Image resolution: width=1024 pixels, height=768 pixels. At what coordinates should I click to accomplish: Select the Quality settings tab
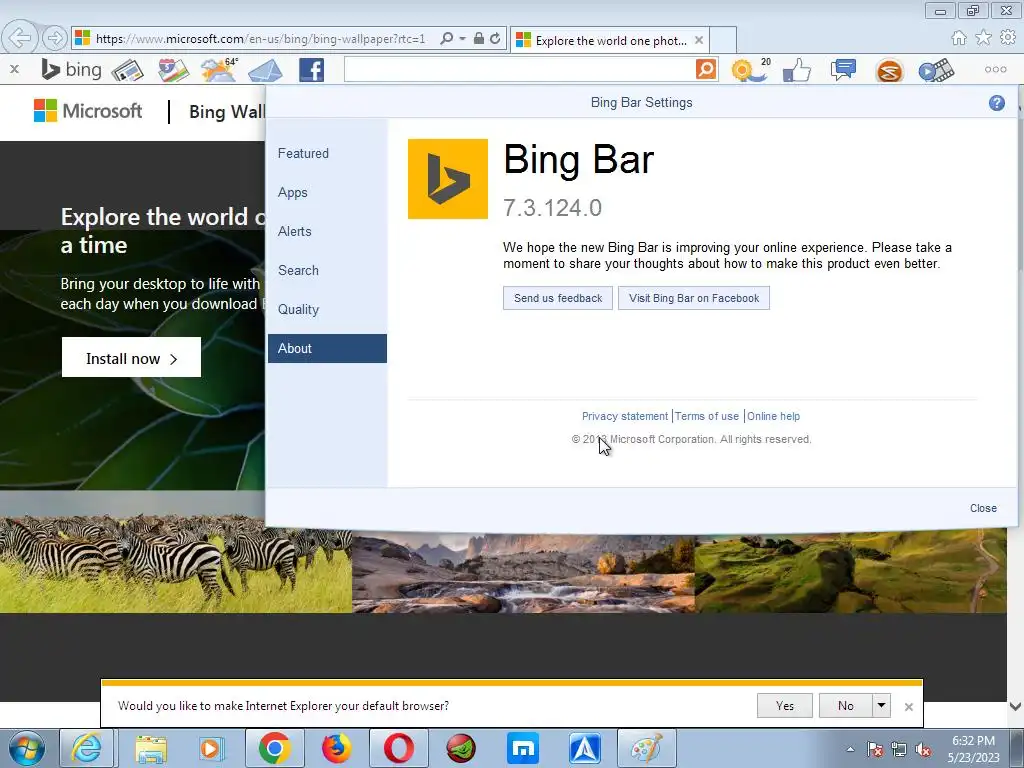tap(327, 310)
